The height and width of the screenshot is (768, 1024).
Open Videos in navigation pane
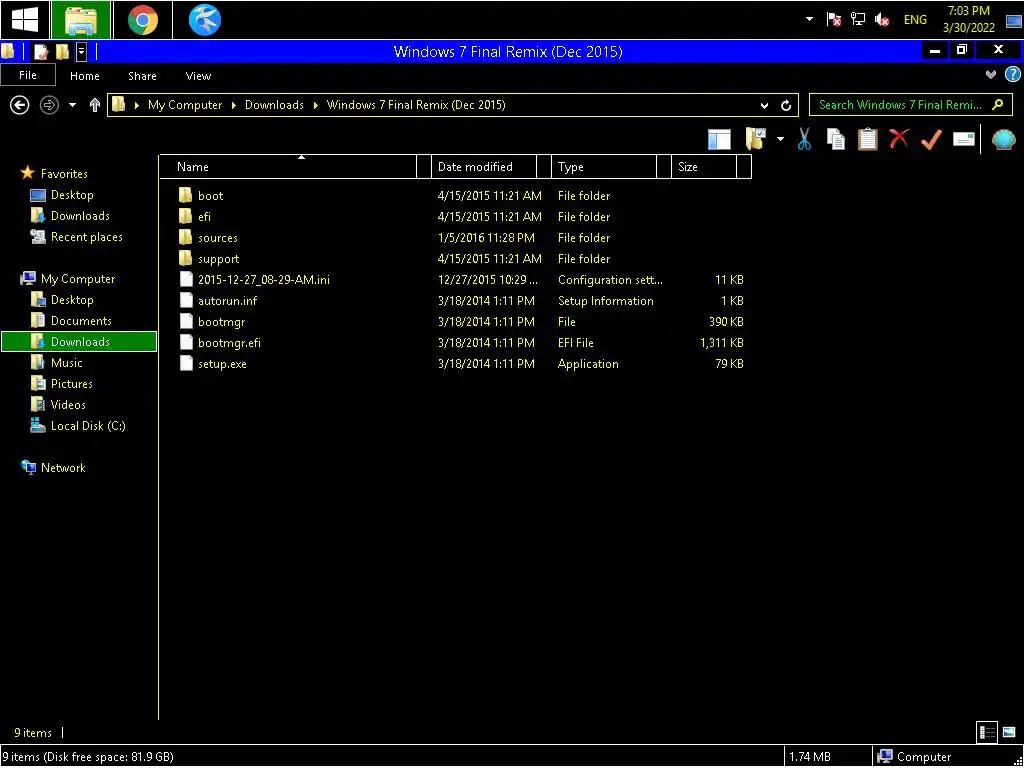click(68, 404)
